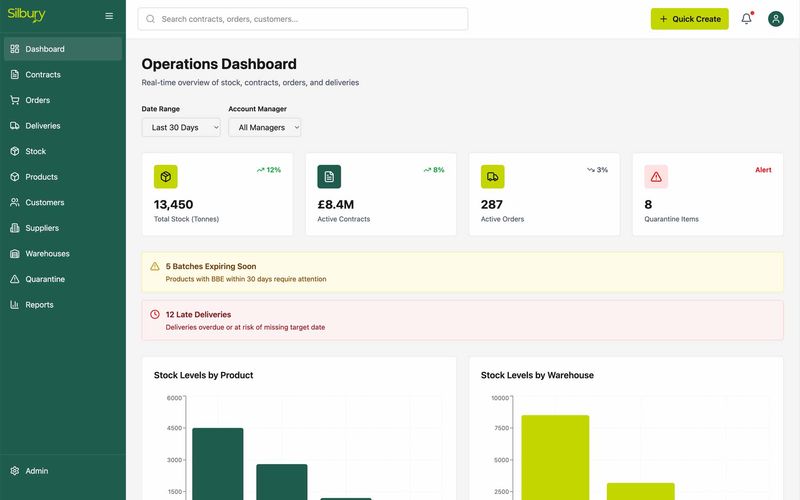Open the Contracts menu item

pos(63,74)
